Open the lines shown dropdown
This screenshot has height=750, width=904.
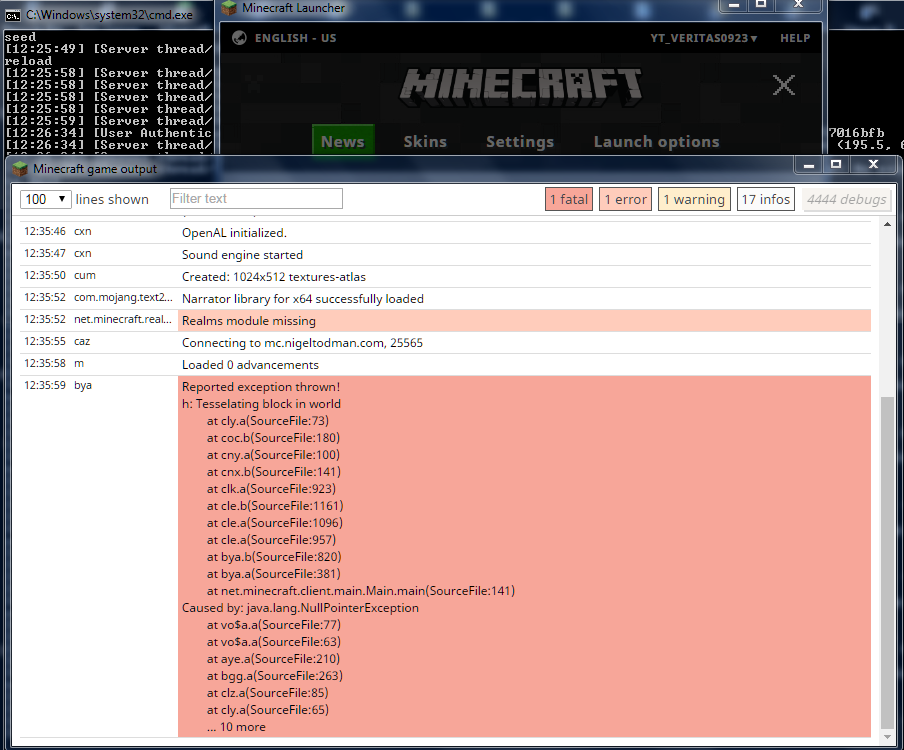(46, 199)
